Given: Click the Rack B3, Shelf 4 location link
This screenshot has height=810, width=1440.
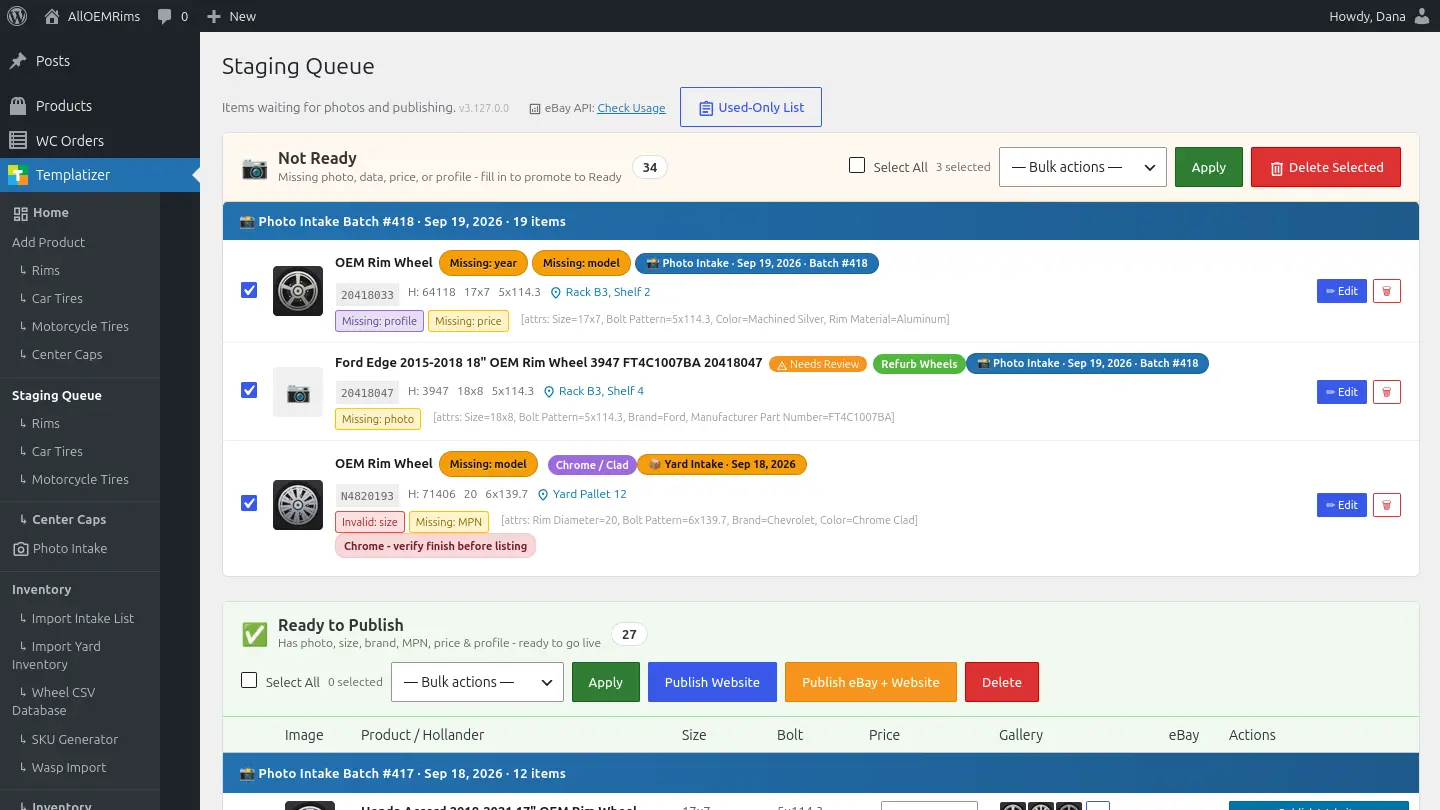Looking at the screenshot, I should [593, 391].
